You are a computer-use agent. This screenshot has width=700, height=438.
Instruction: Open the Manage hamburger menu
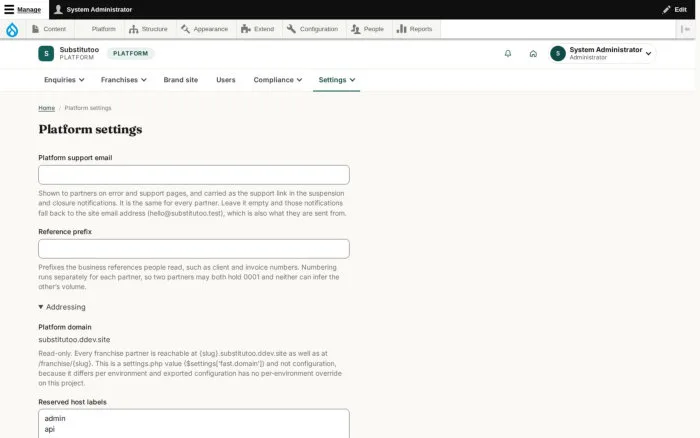22,9
